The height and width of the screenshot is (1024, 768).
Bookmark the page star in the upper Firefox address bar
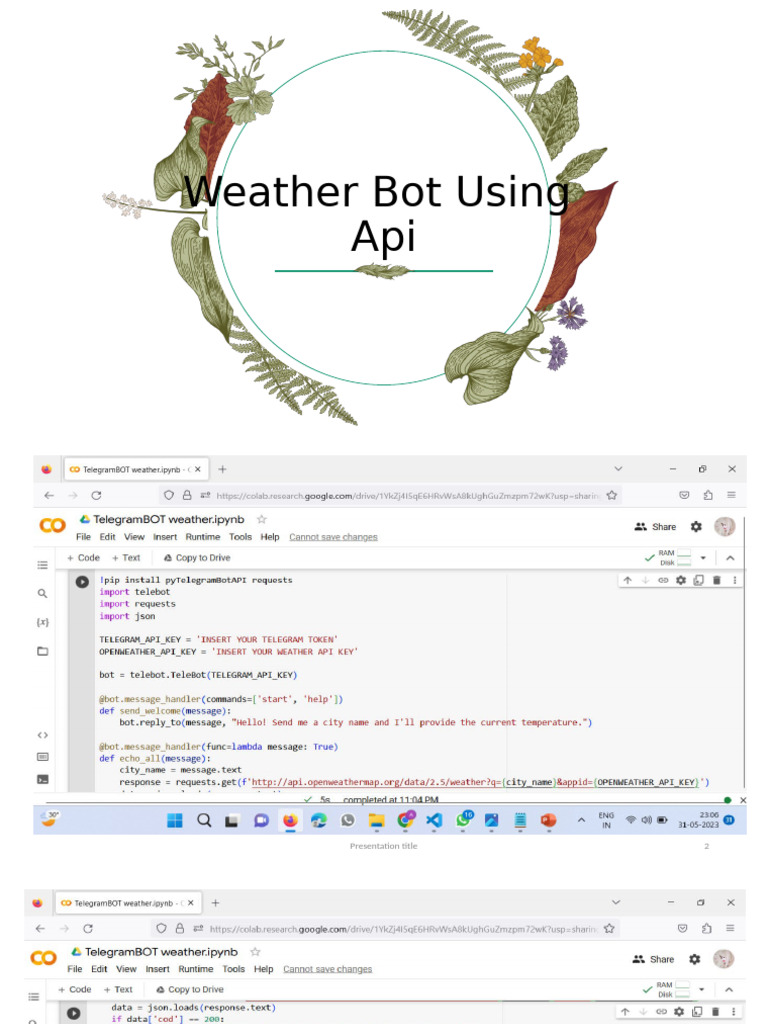612,496
